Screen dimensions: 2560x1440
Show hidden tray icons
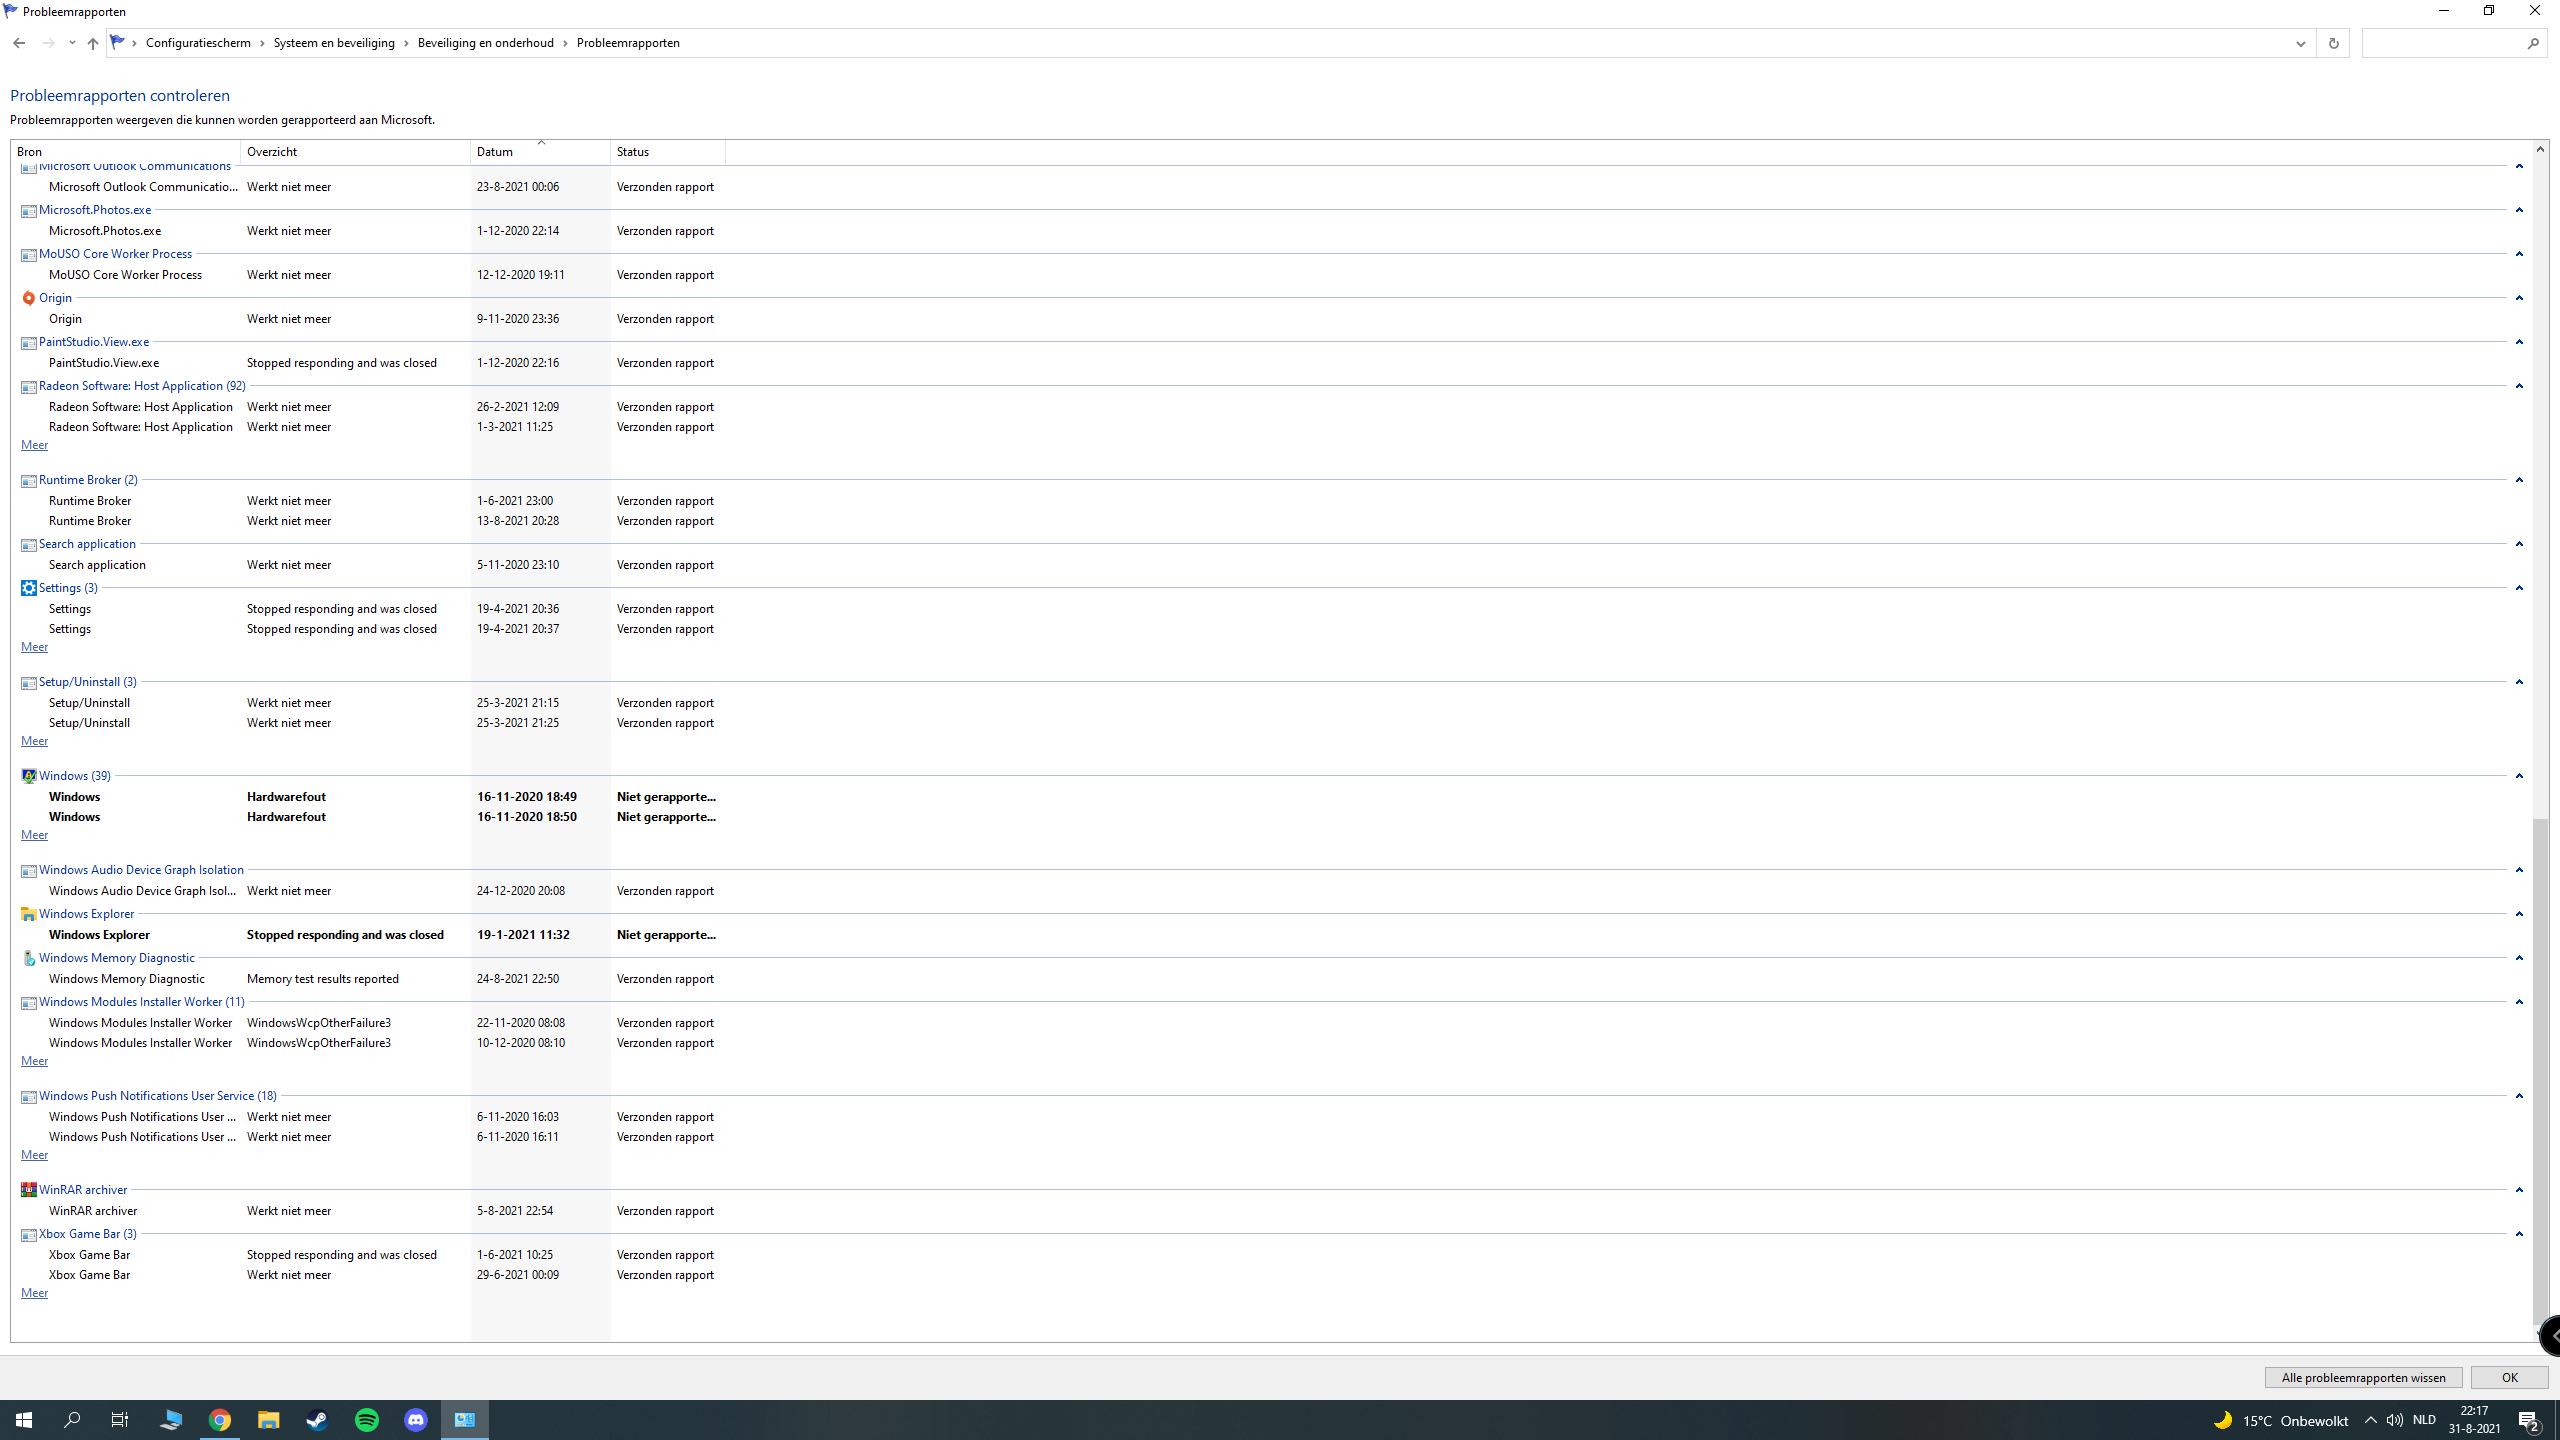click(2370, 1420)
